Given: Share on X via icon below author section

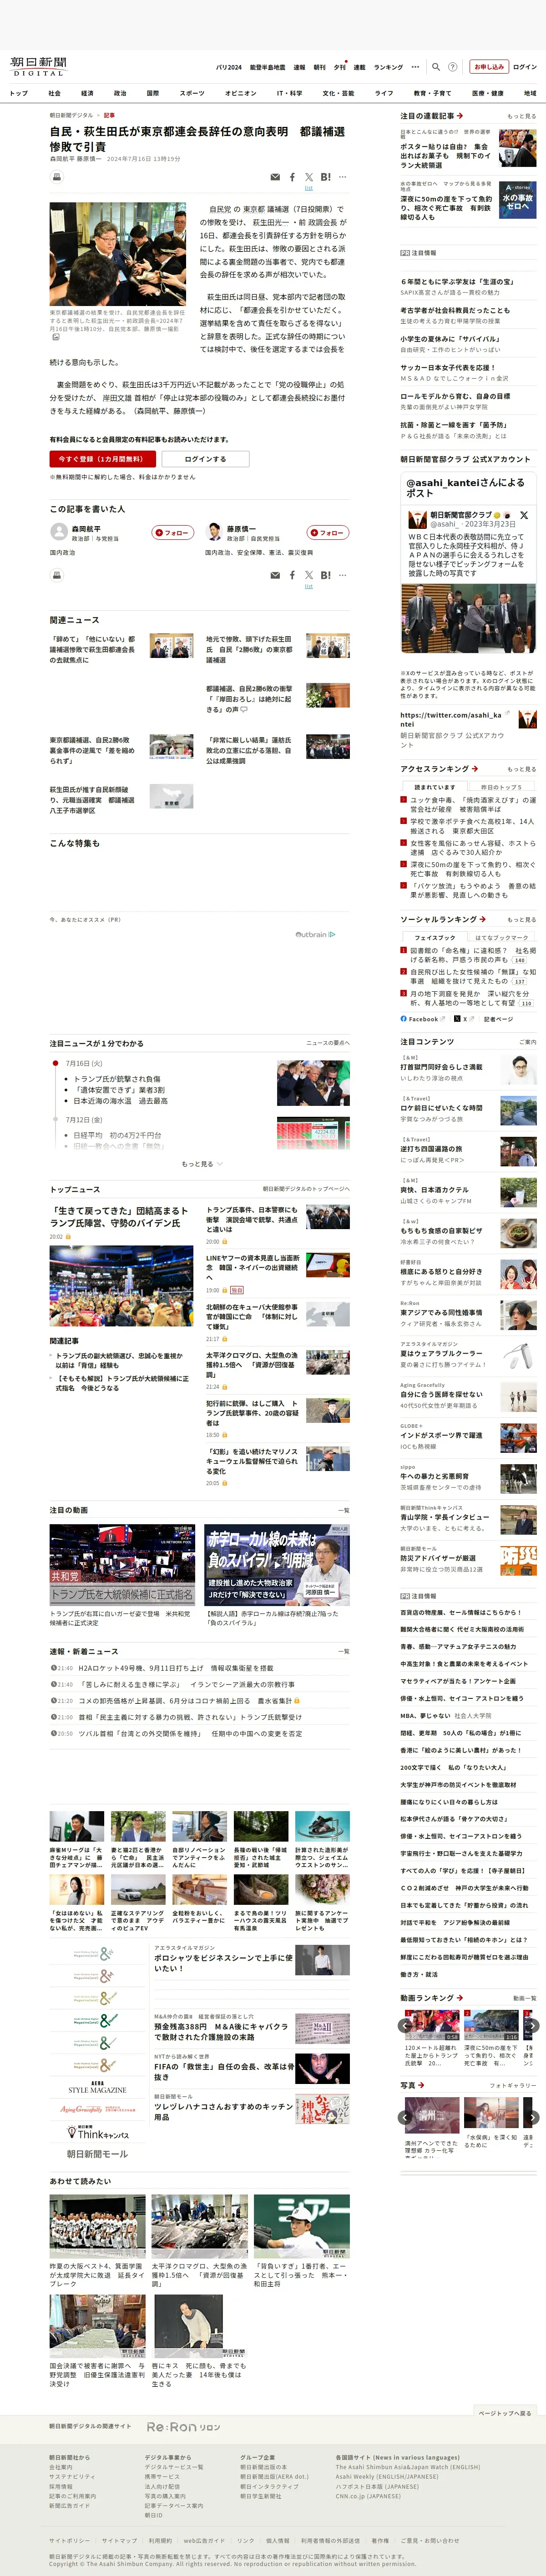Looking at the screenshot, I should pyautogui.click(x=308, y=575).
